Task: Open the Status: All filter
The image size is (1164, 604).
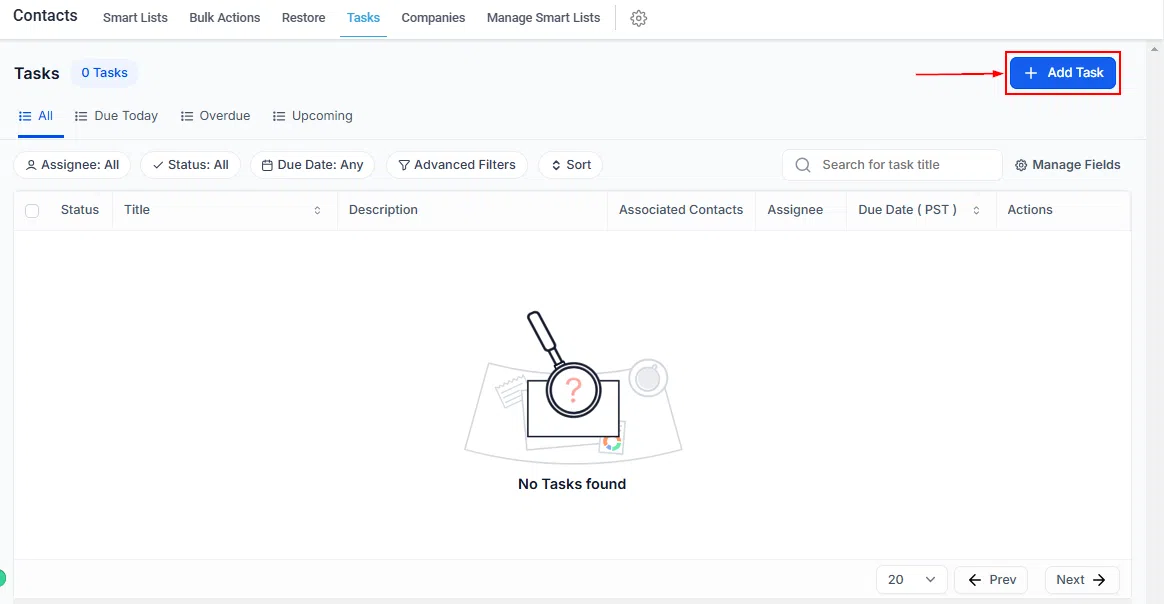Action: pos(190,165)
